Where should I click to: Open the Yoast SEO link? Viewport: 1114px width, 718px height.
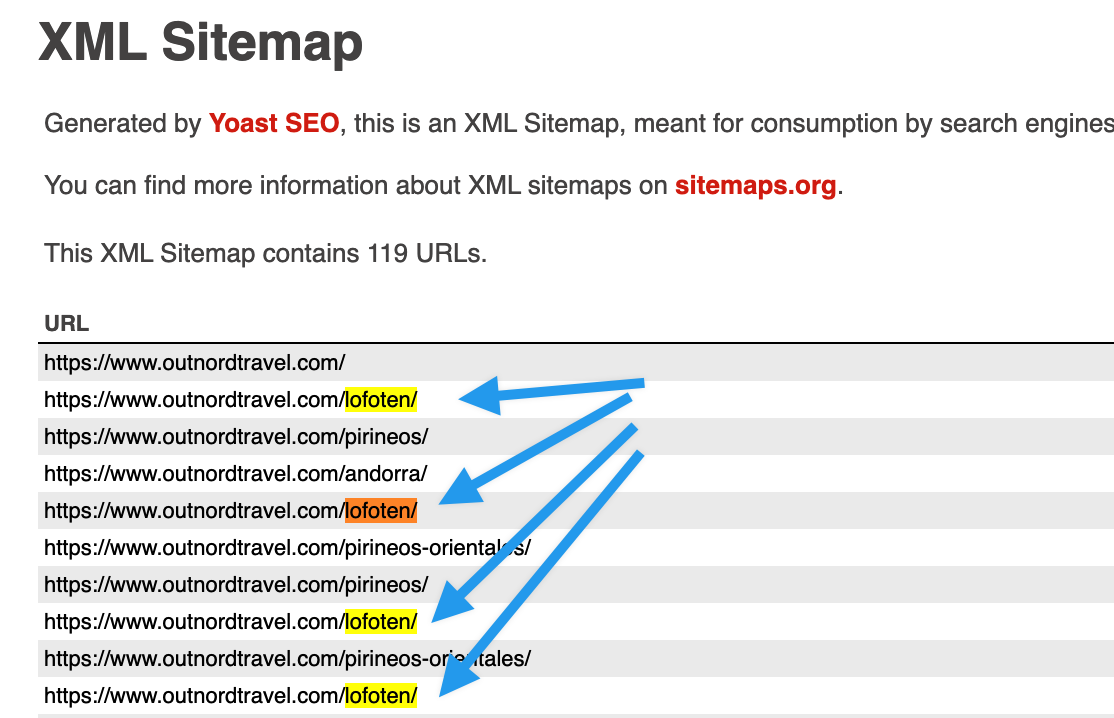[x=274, y=124]
